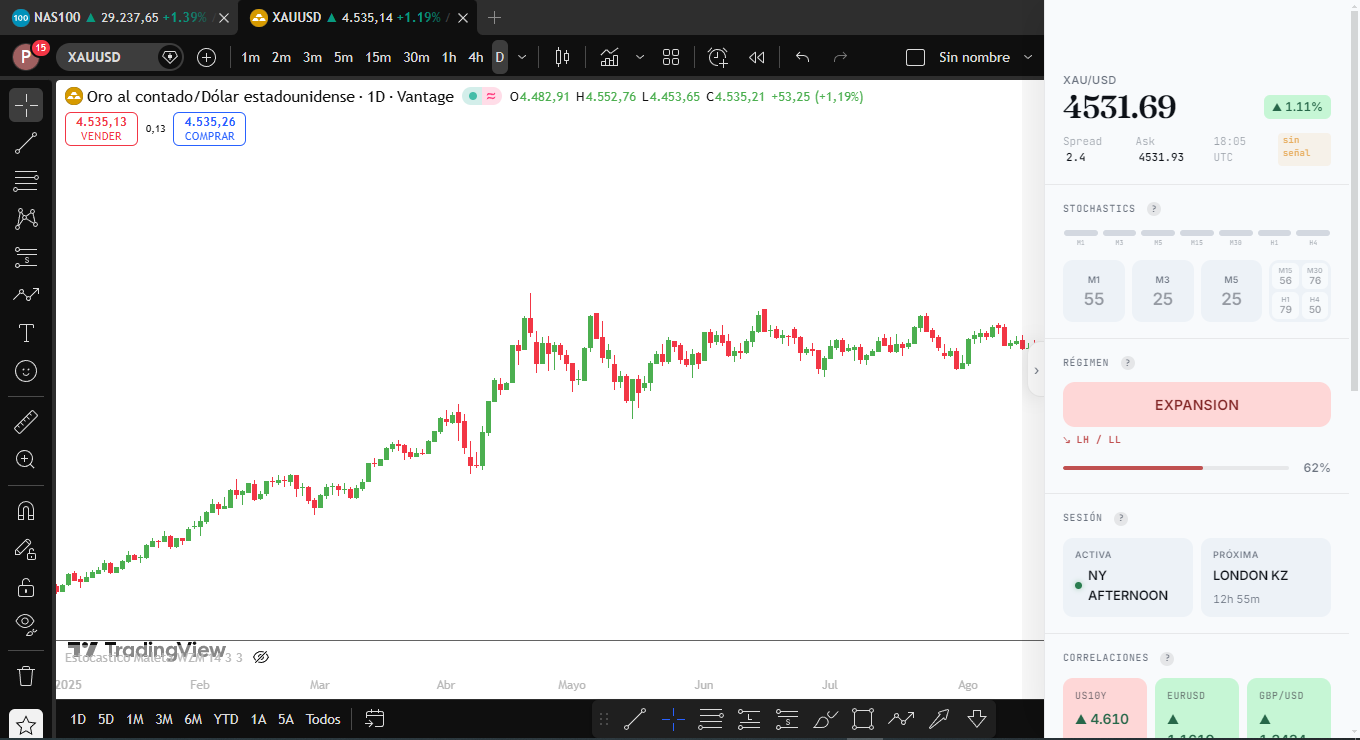Screen dimensions: 1360x740
Task: Toggle the market status pill next to Vantage
Action: click(481, 97)
